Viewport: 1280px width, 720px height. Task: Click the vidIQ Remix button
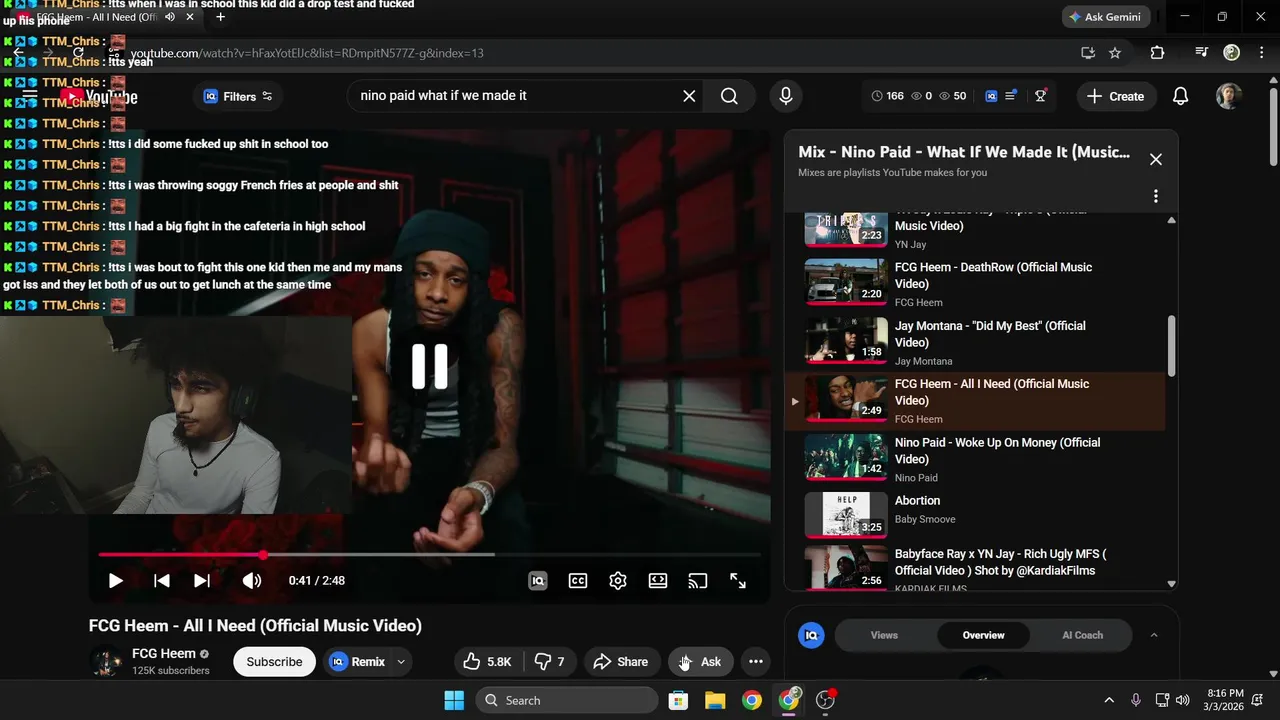click(358, 662)
